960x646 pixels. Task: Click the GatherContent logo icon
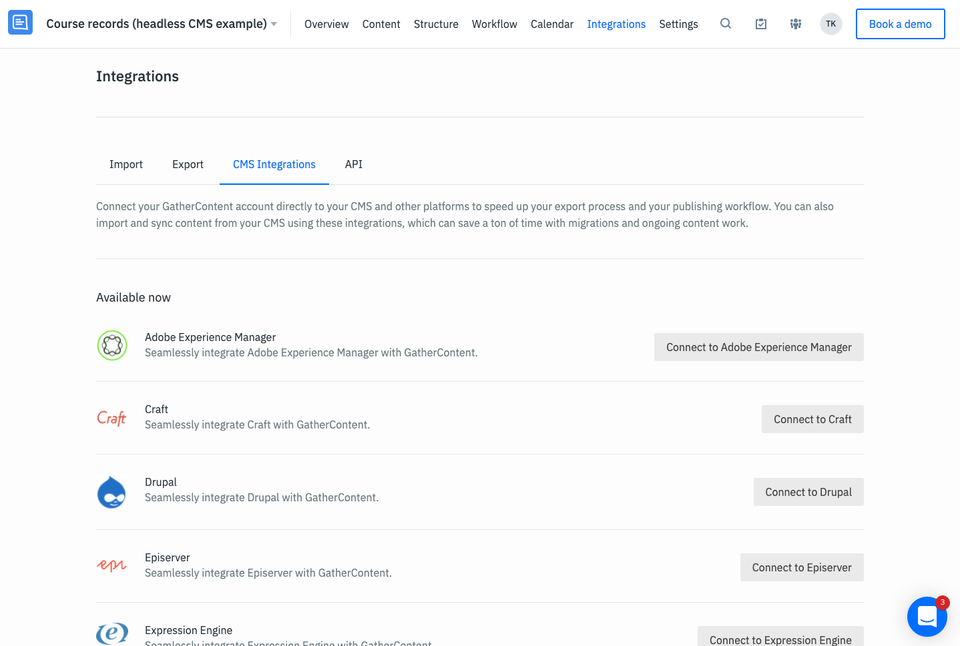(20, 23)
